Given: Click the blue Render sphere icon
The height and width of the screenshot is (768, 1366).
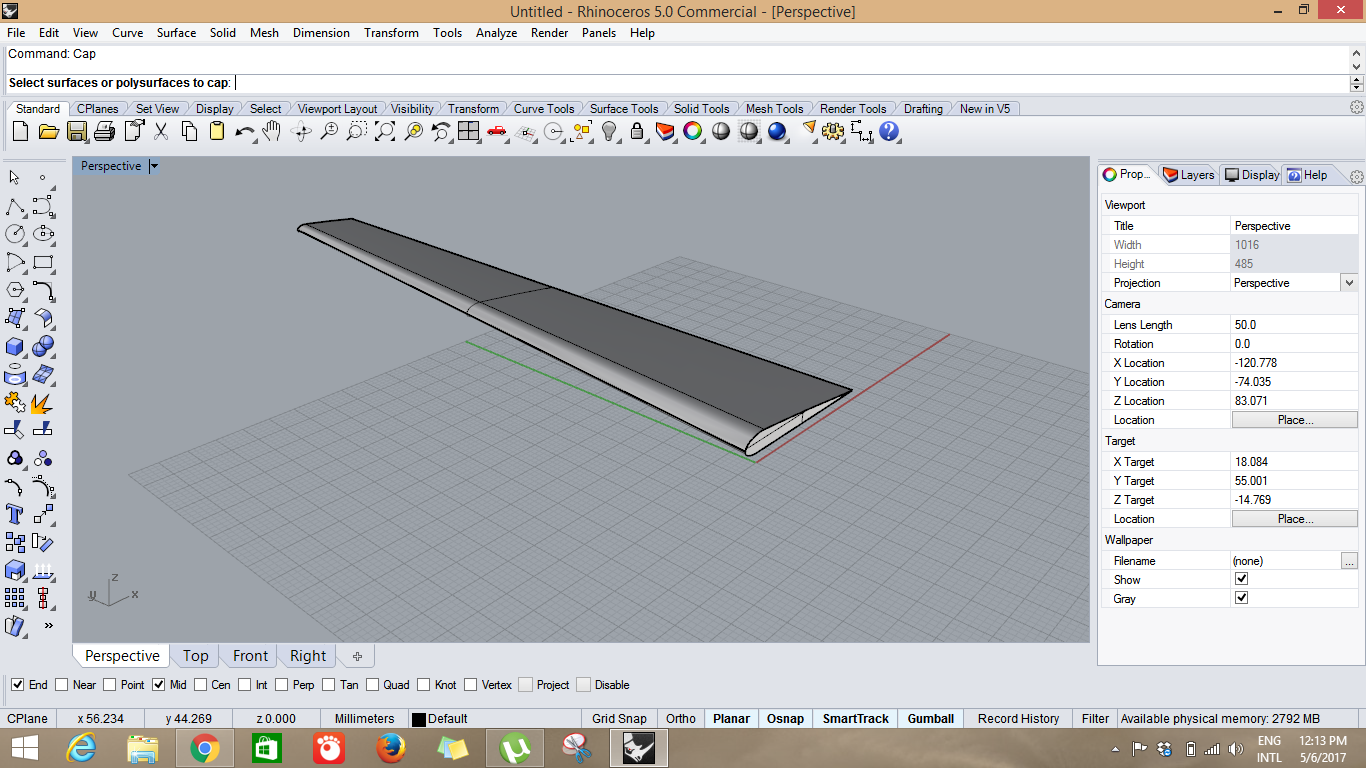Looking at the screenshot, I should [777, 131].
